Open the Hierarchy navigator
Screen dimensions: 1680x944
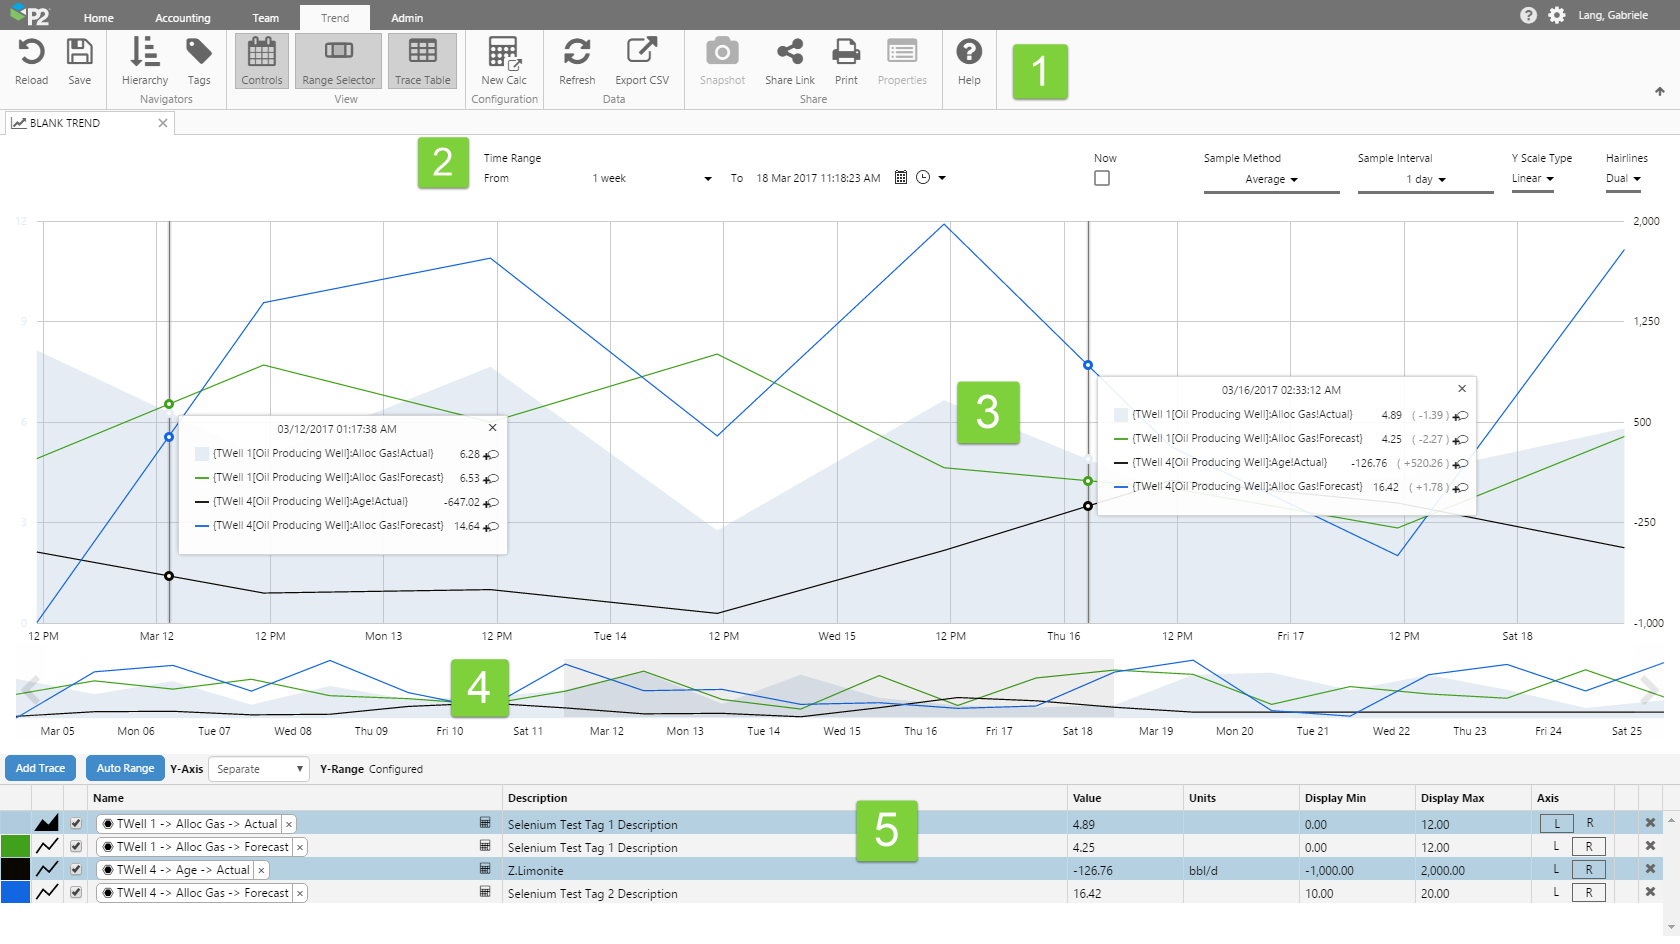145,61
